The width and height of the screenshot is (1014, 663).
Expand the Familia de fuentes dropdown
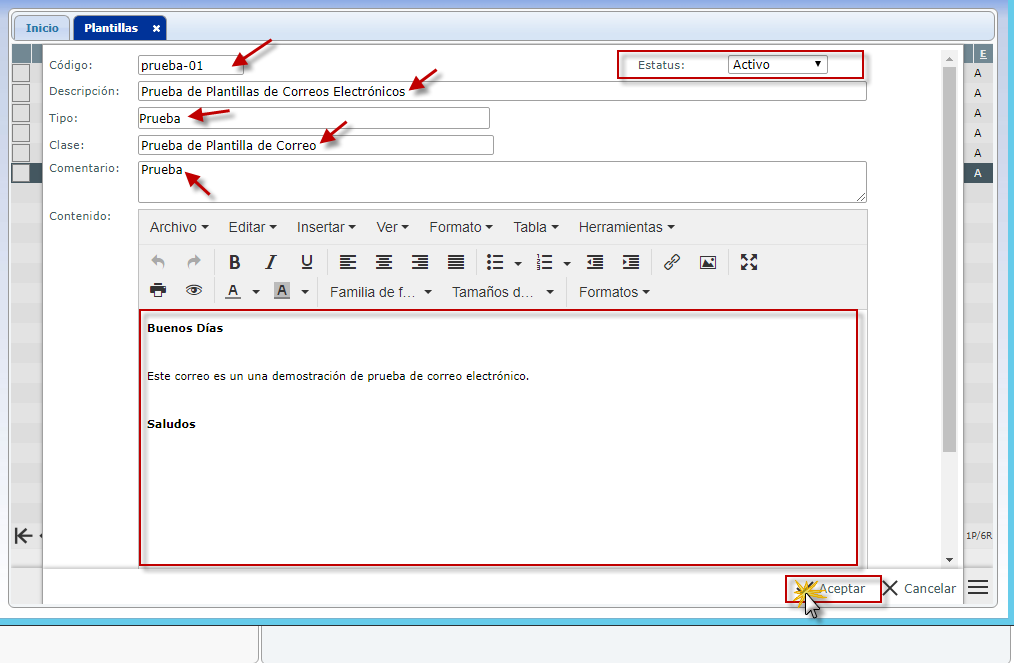click(x=381, y=292)
